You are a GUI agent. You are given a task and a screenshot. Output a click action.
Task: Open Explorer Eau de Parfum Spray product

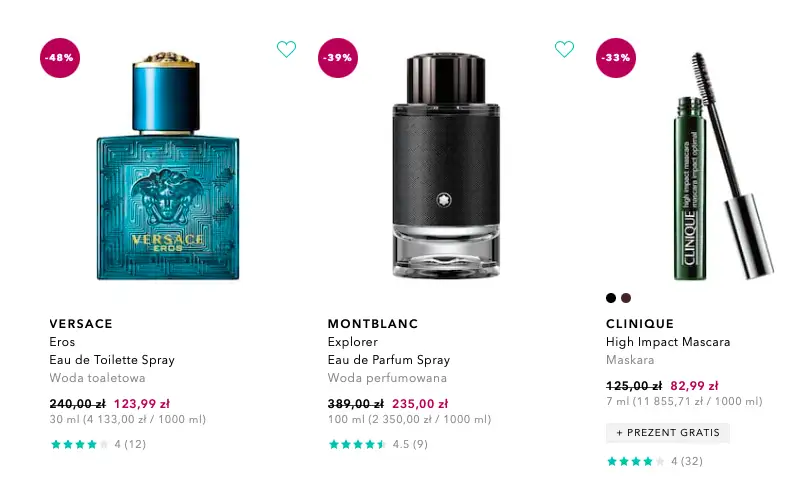(x=389, y=351)
